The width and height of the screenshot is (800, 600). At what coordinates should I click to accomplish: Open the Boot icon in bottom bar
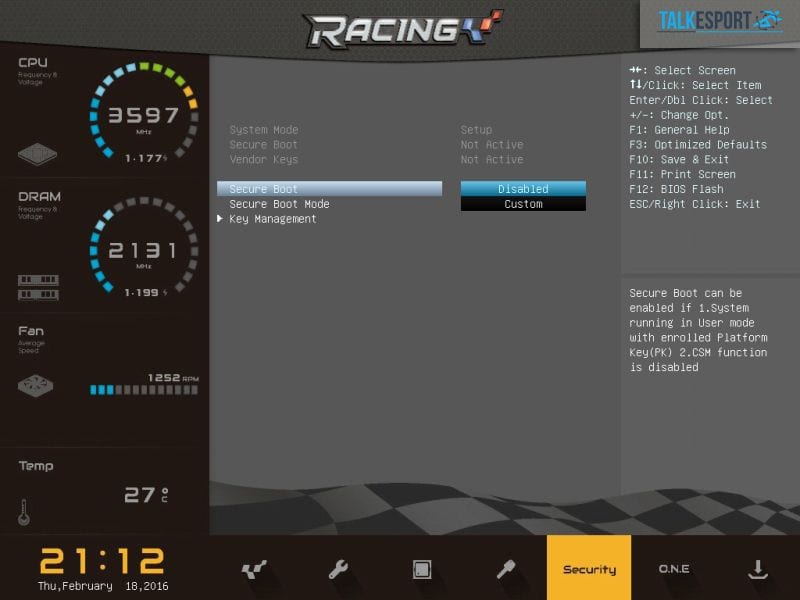[506, 569]
